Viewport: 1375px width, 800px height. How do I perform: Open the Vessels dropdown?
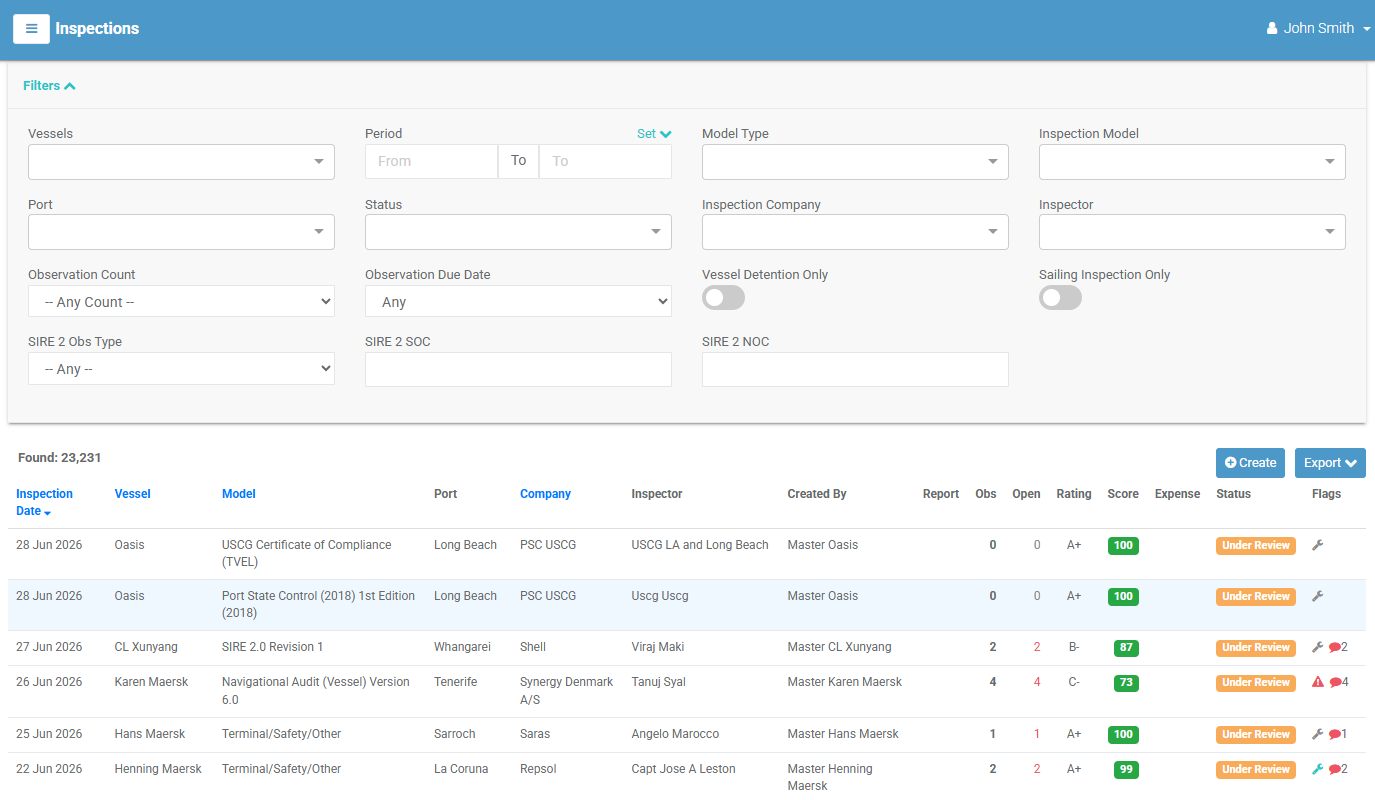click(x=181, y=162)
